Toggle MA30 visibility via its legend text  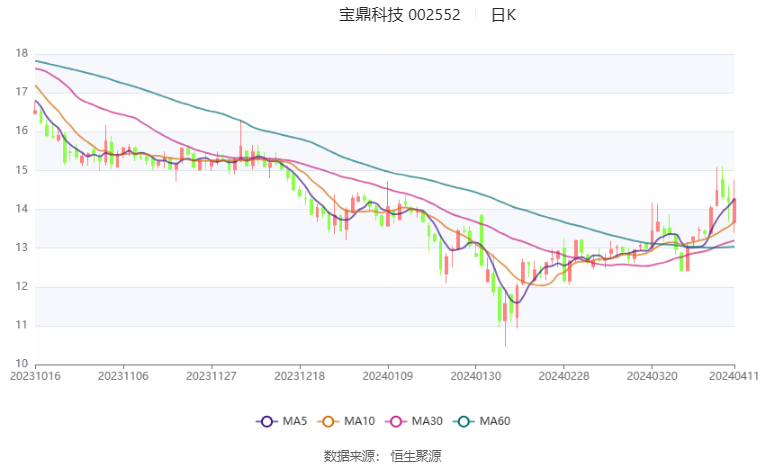click(x=427, y=422)
